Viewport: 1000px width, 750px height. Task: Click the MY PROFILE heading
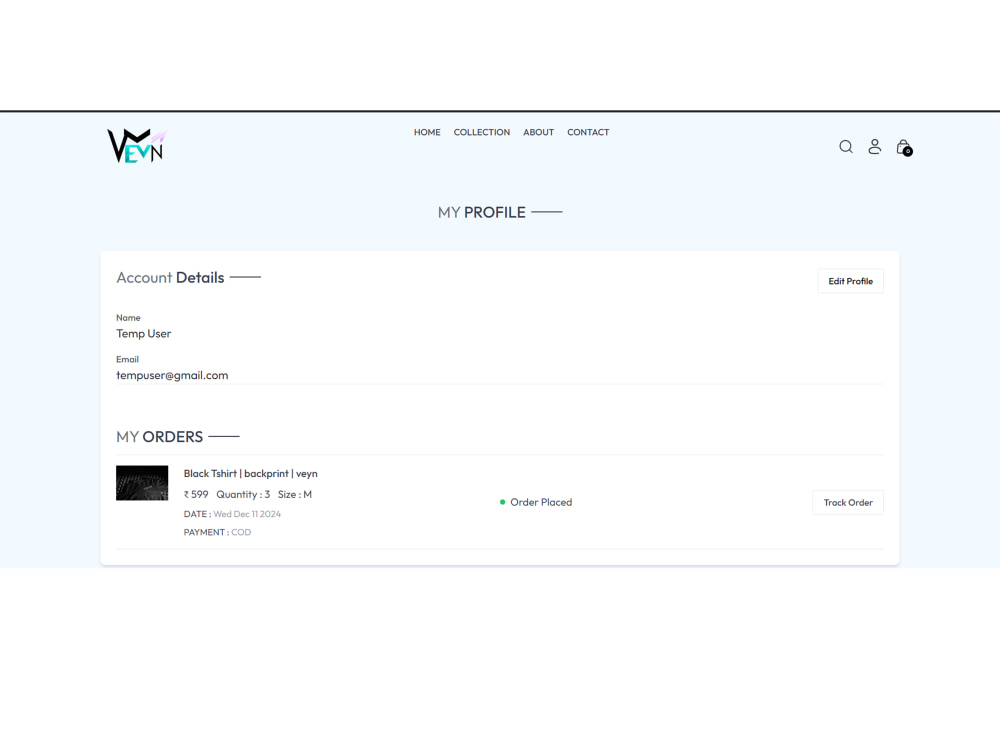tap(482, 212)
